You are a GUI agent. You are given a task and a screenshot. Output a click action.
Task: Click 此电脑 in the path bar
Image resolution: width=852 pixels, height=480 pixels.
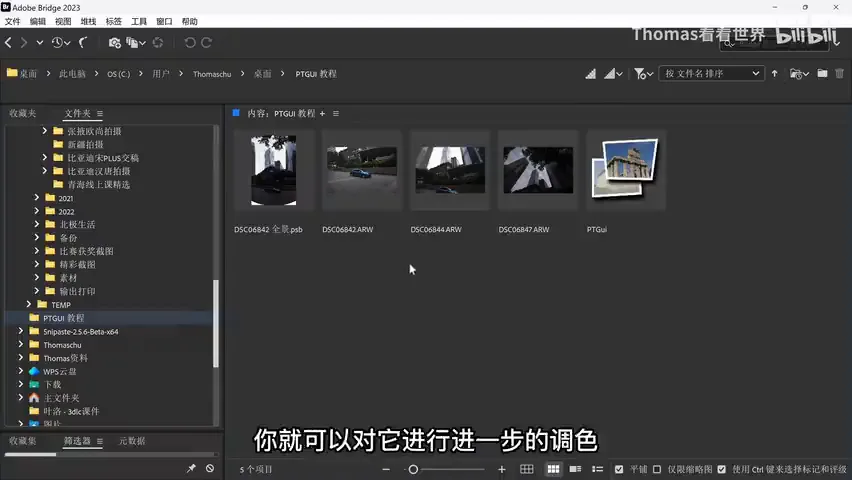pyautogui.click(x=72, y=74)
